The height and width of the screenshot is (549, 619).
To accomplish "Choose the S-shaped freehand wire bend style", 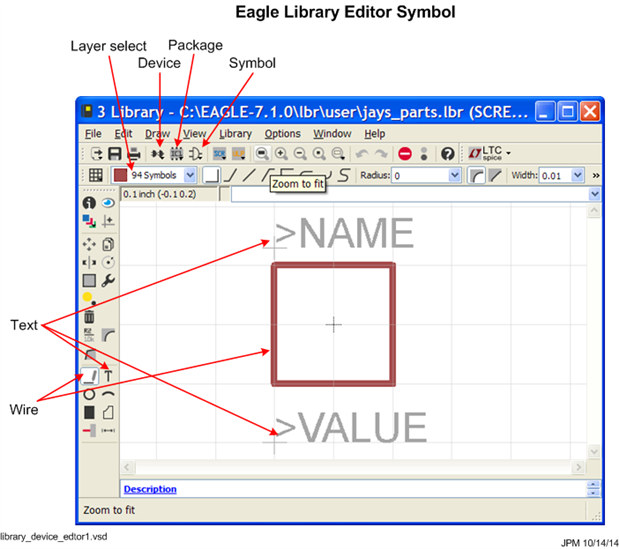I will pos(344,175).
